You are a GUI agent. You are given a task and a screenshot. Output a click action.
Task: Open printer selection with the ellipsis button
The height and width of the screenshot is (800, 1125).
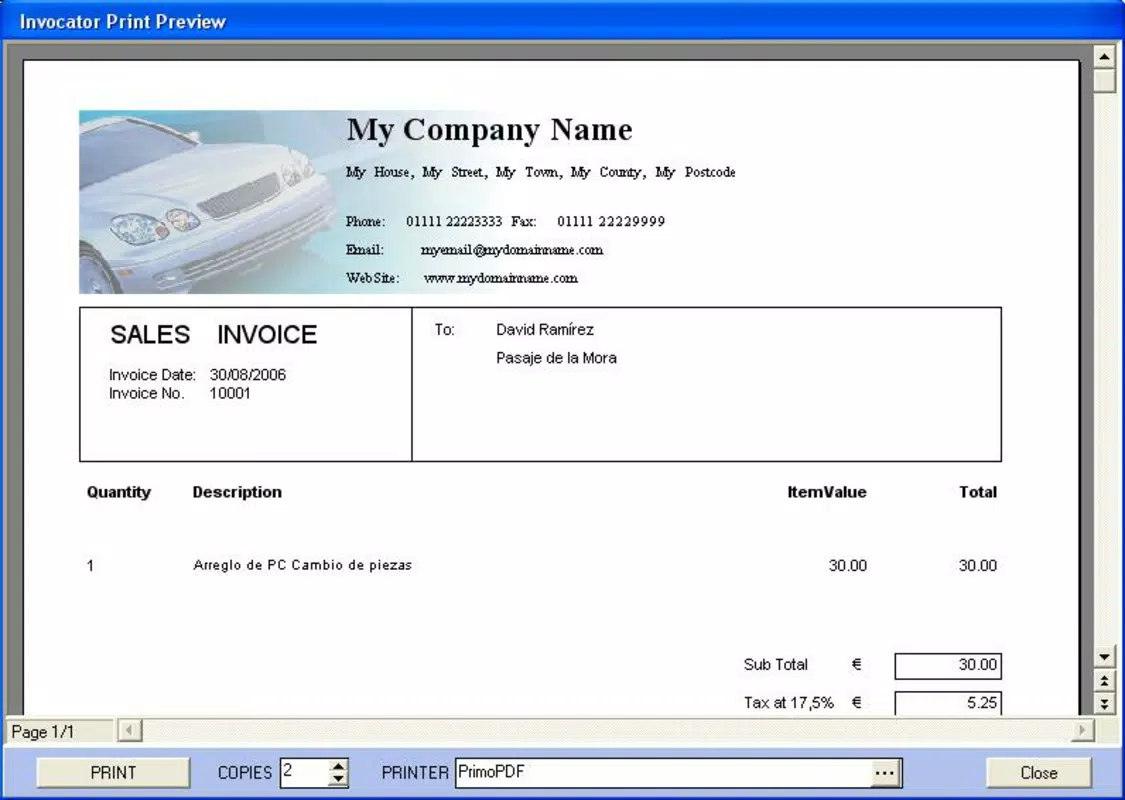click(885, 773)
